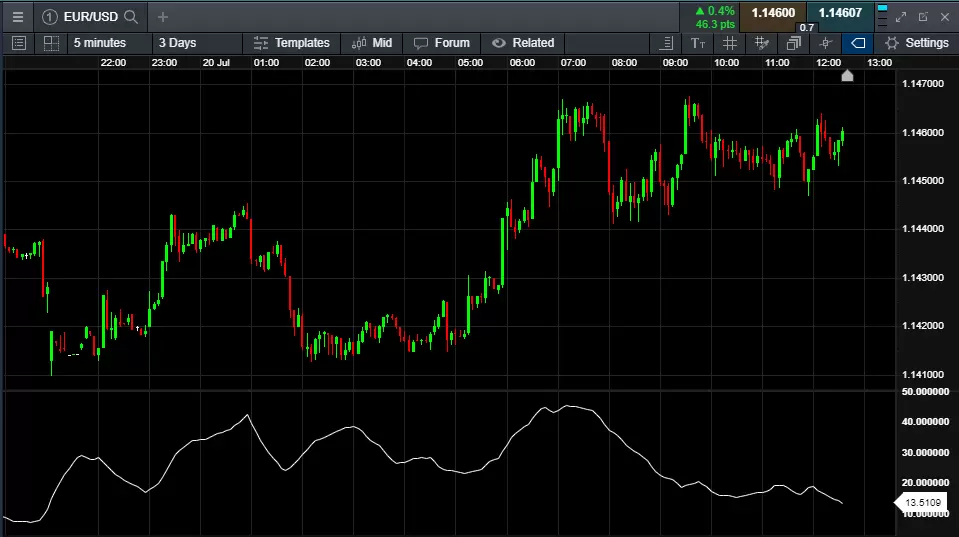The image size is (959, 537).
Task: Toggle the Related eye view
Action: pyautogui.click(x=523, y=43)
